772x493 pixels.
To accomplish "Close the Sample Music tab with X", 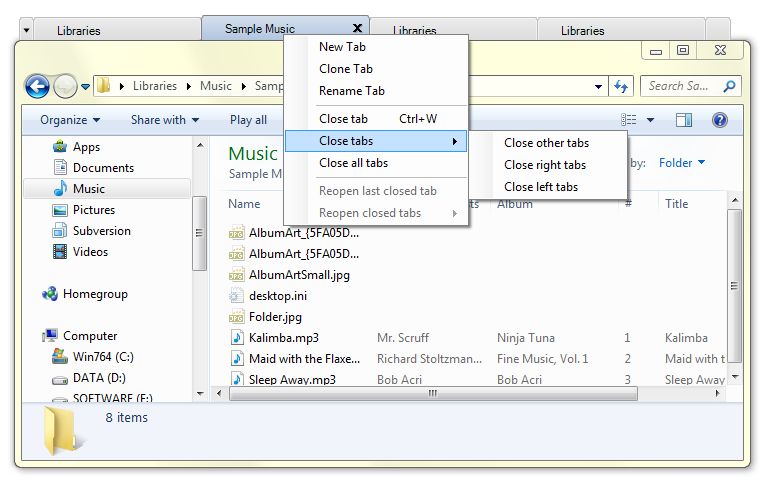I will pos(358,29).
